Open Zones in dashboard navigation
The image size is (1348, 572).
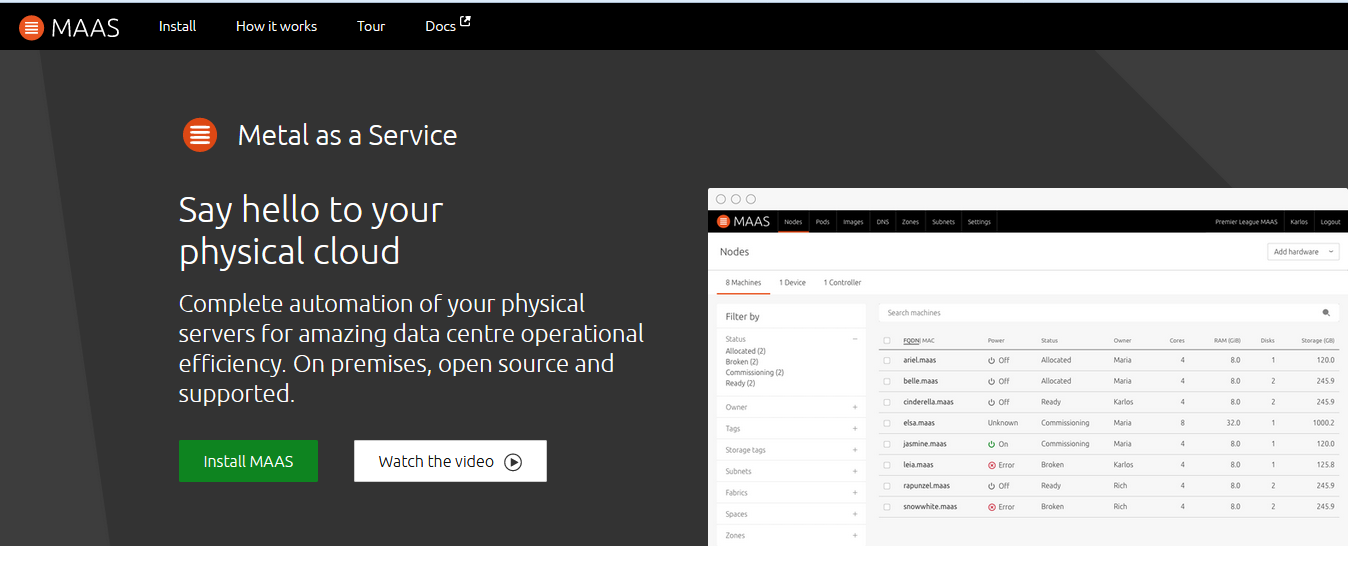click(x=910, y=222)
